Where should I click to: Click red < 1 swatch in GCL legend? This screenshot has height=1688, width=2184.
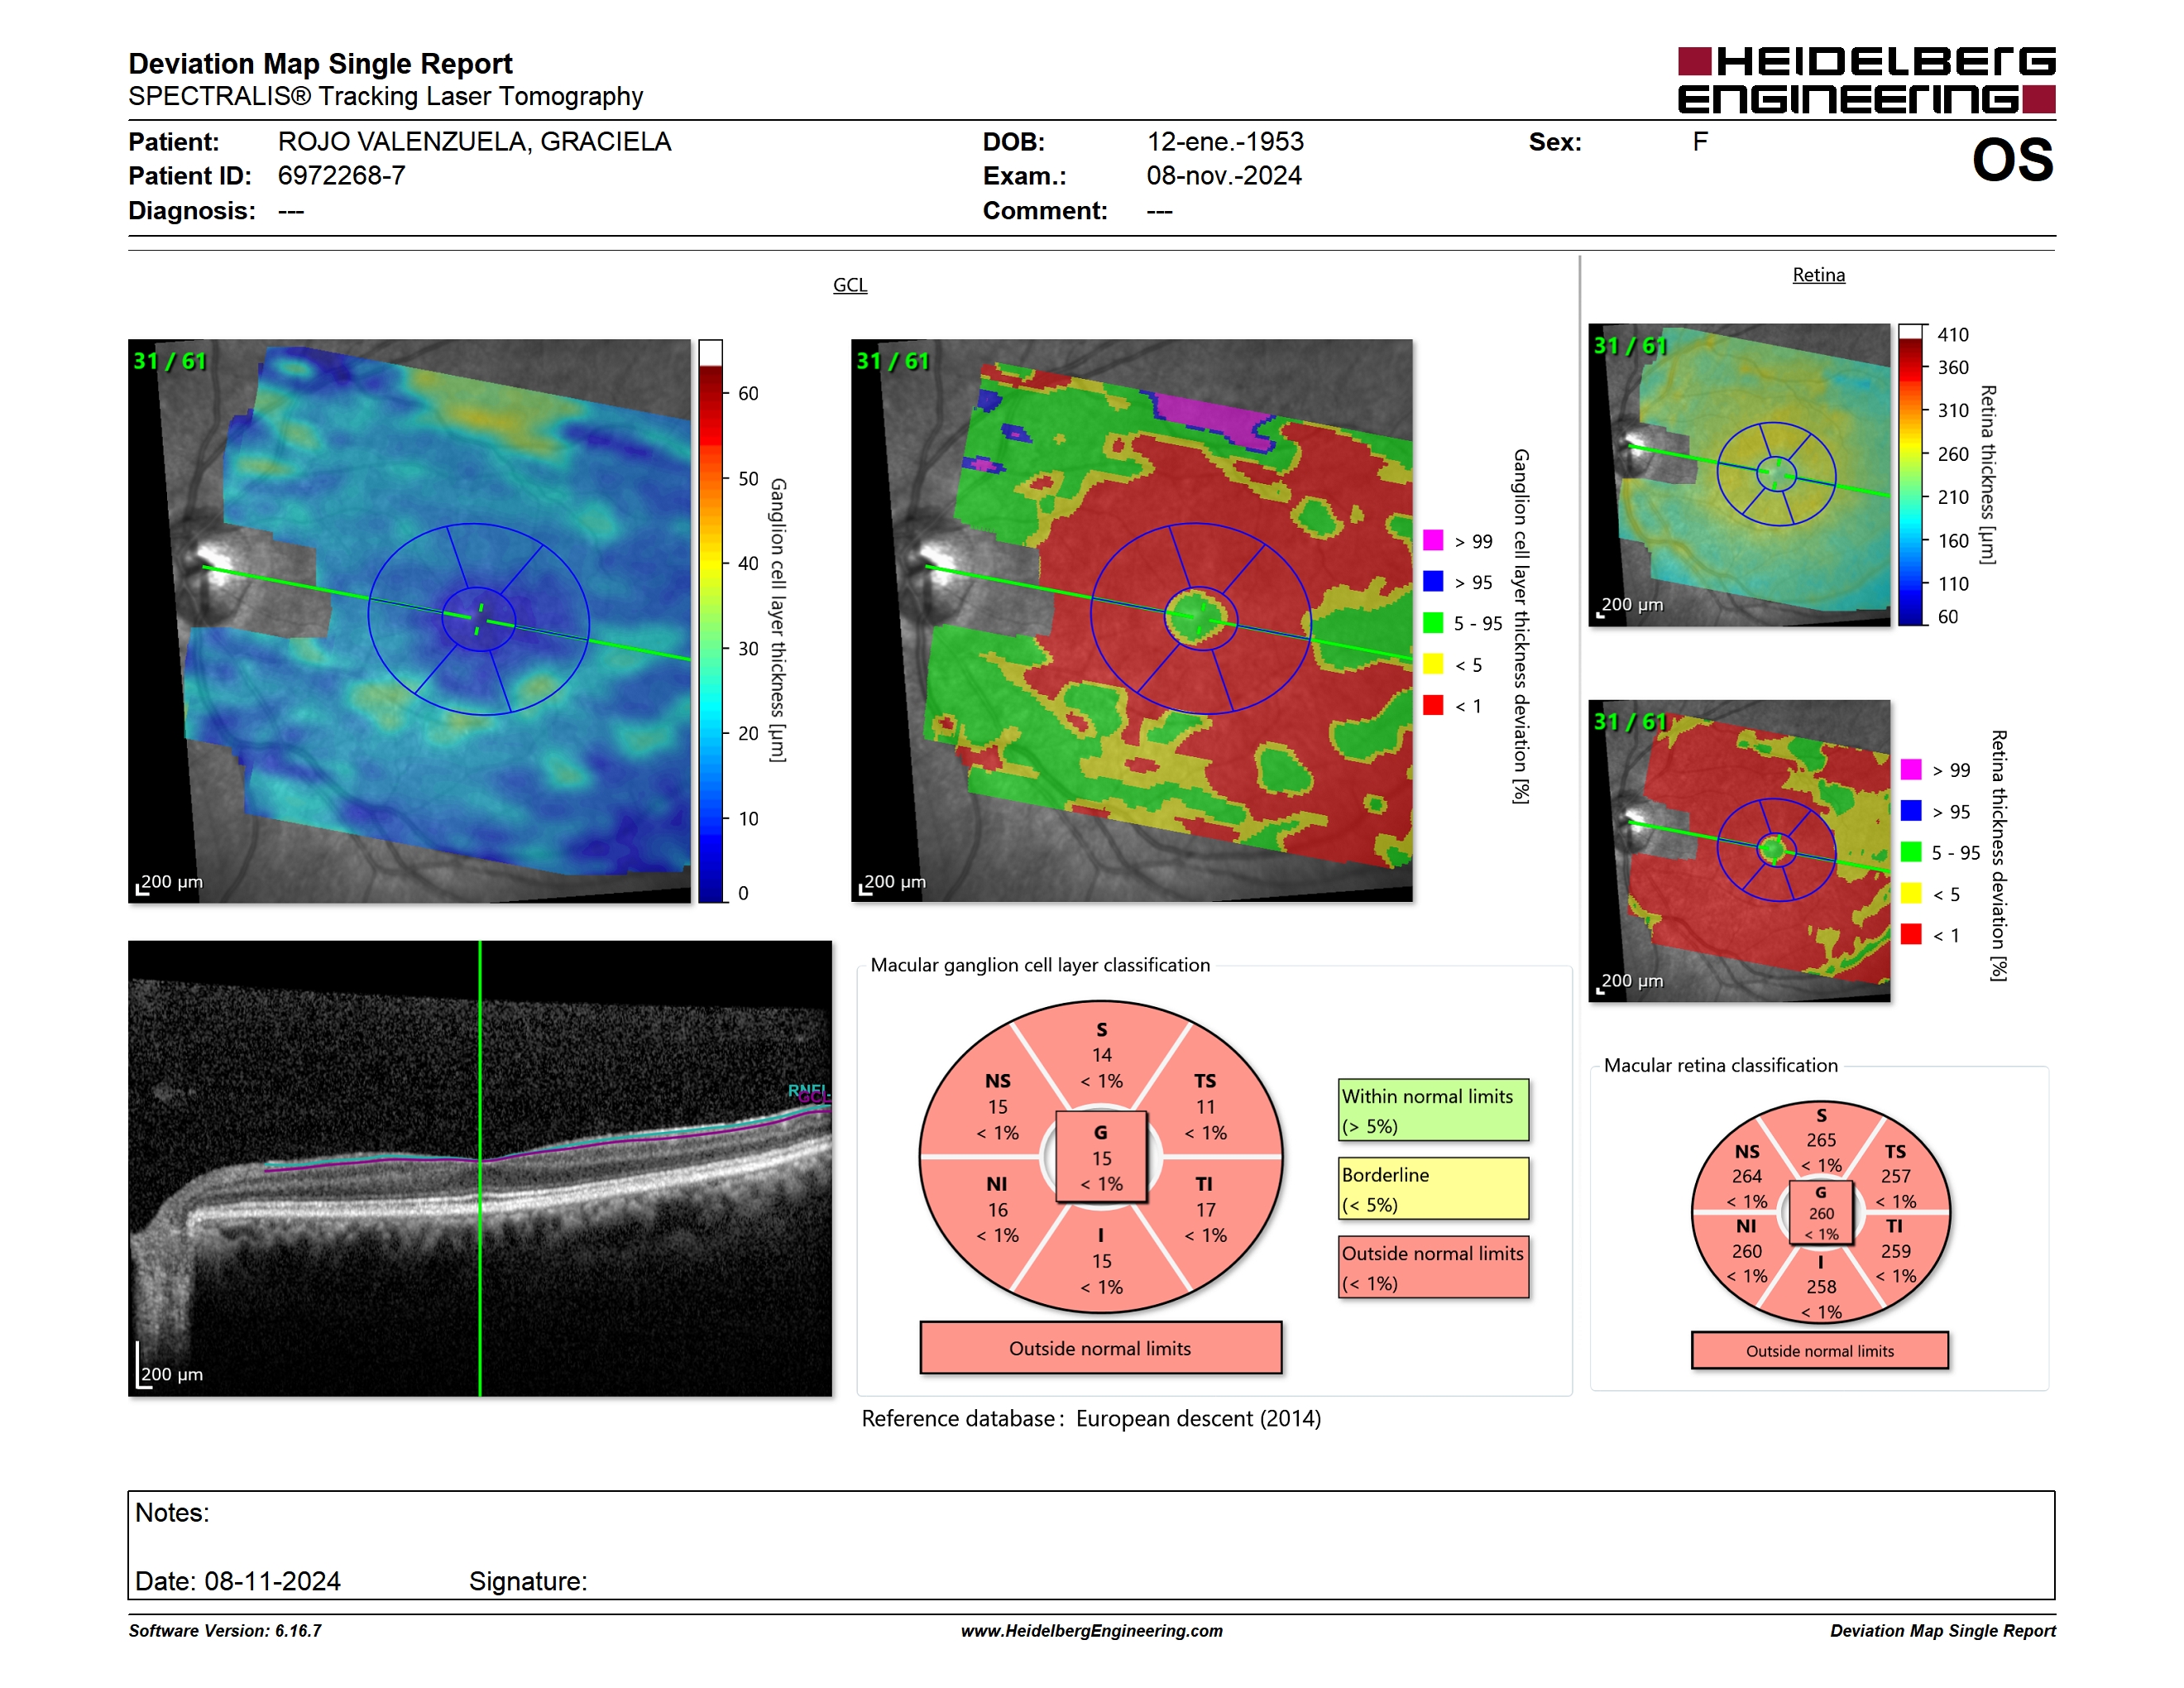click(x=1433, y=705)
